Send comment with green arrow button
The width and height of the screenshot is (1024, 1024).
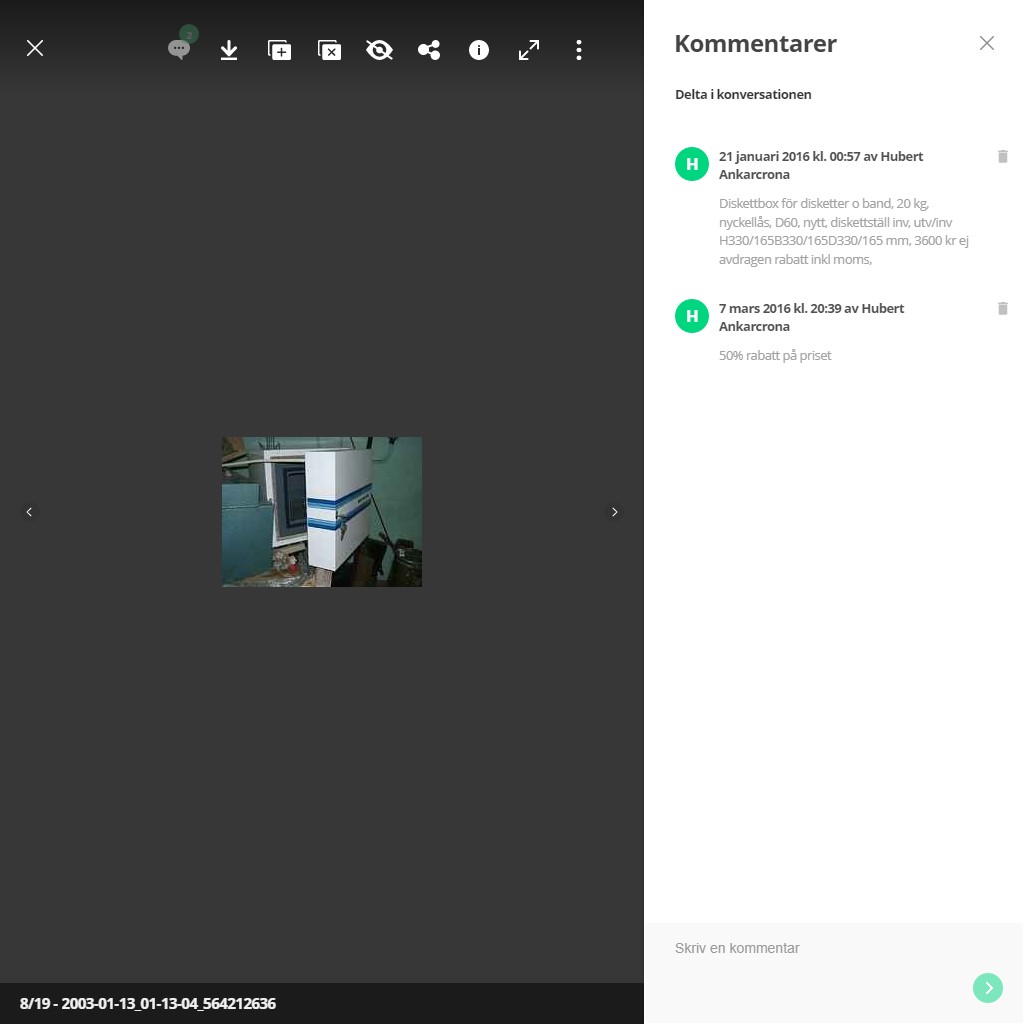pyautogui.click(x=988, y=988)
